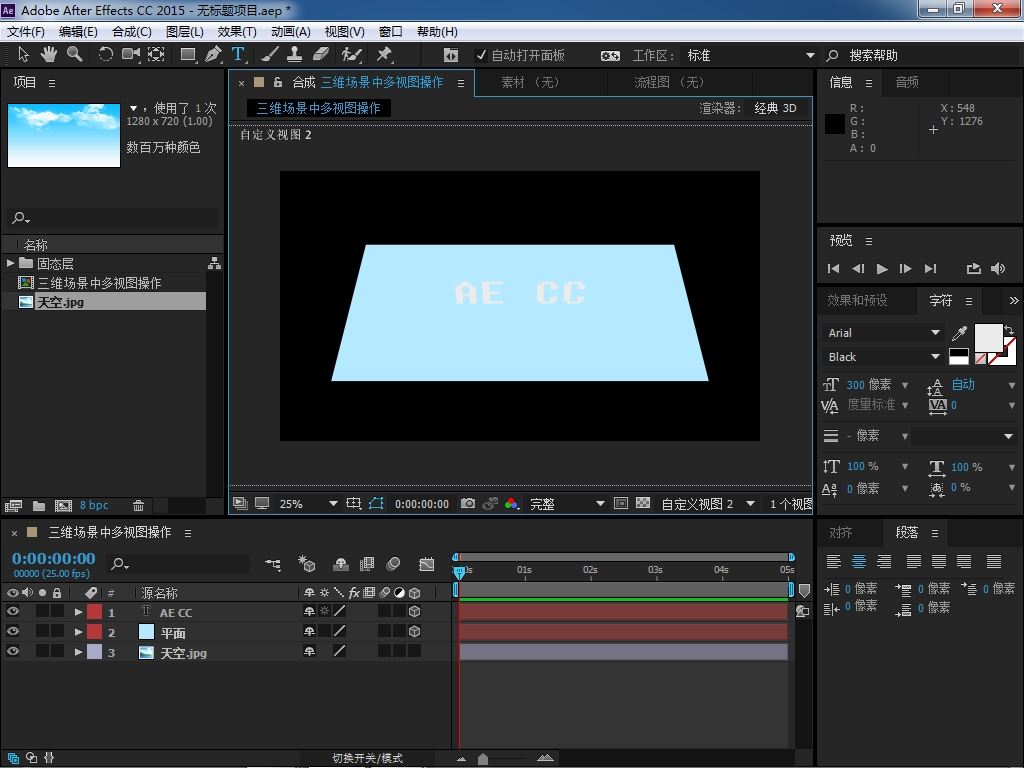Hide the 平面 layer
This screenshot has width=1024, height=768.
[12, 632]
